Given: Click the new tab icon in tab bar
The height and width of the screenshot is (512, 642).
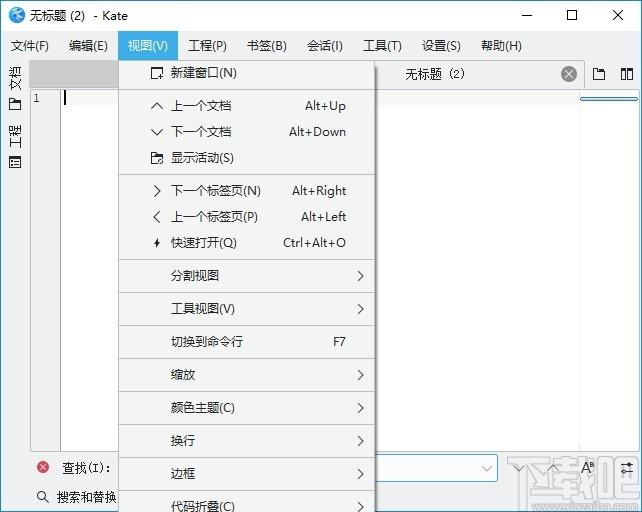Looking at the screenshot, I should [x=599, y=74].
